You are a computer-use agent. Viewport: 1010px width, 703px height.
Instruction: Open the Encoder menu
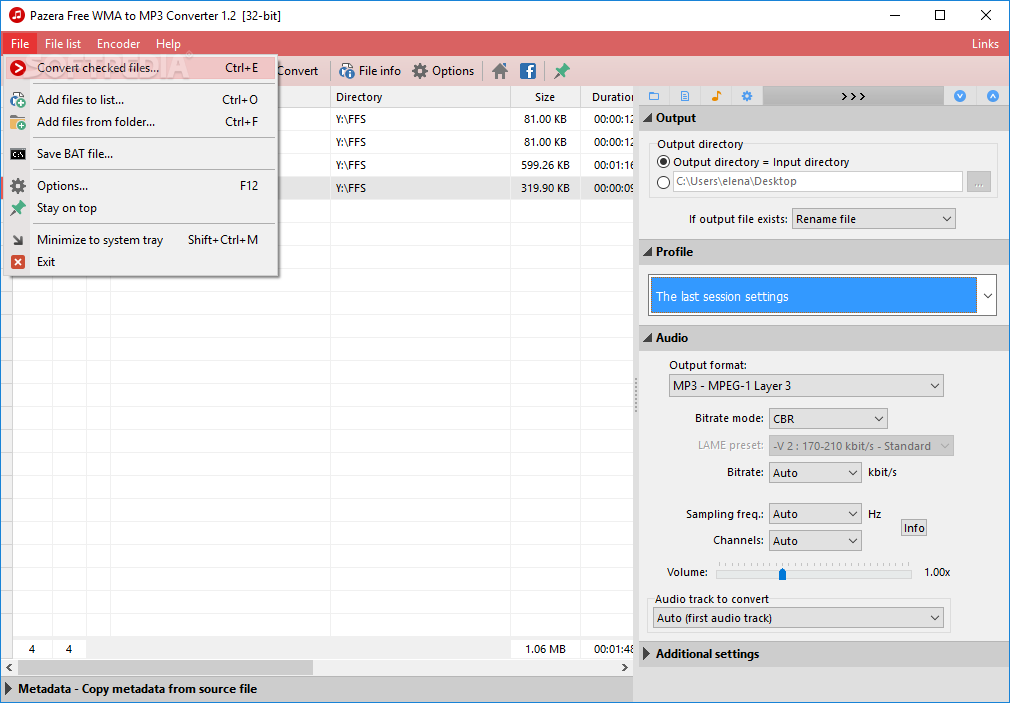[x=119, y=44]
